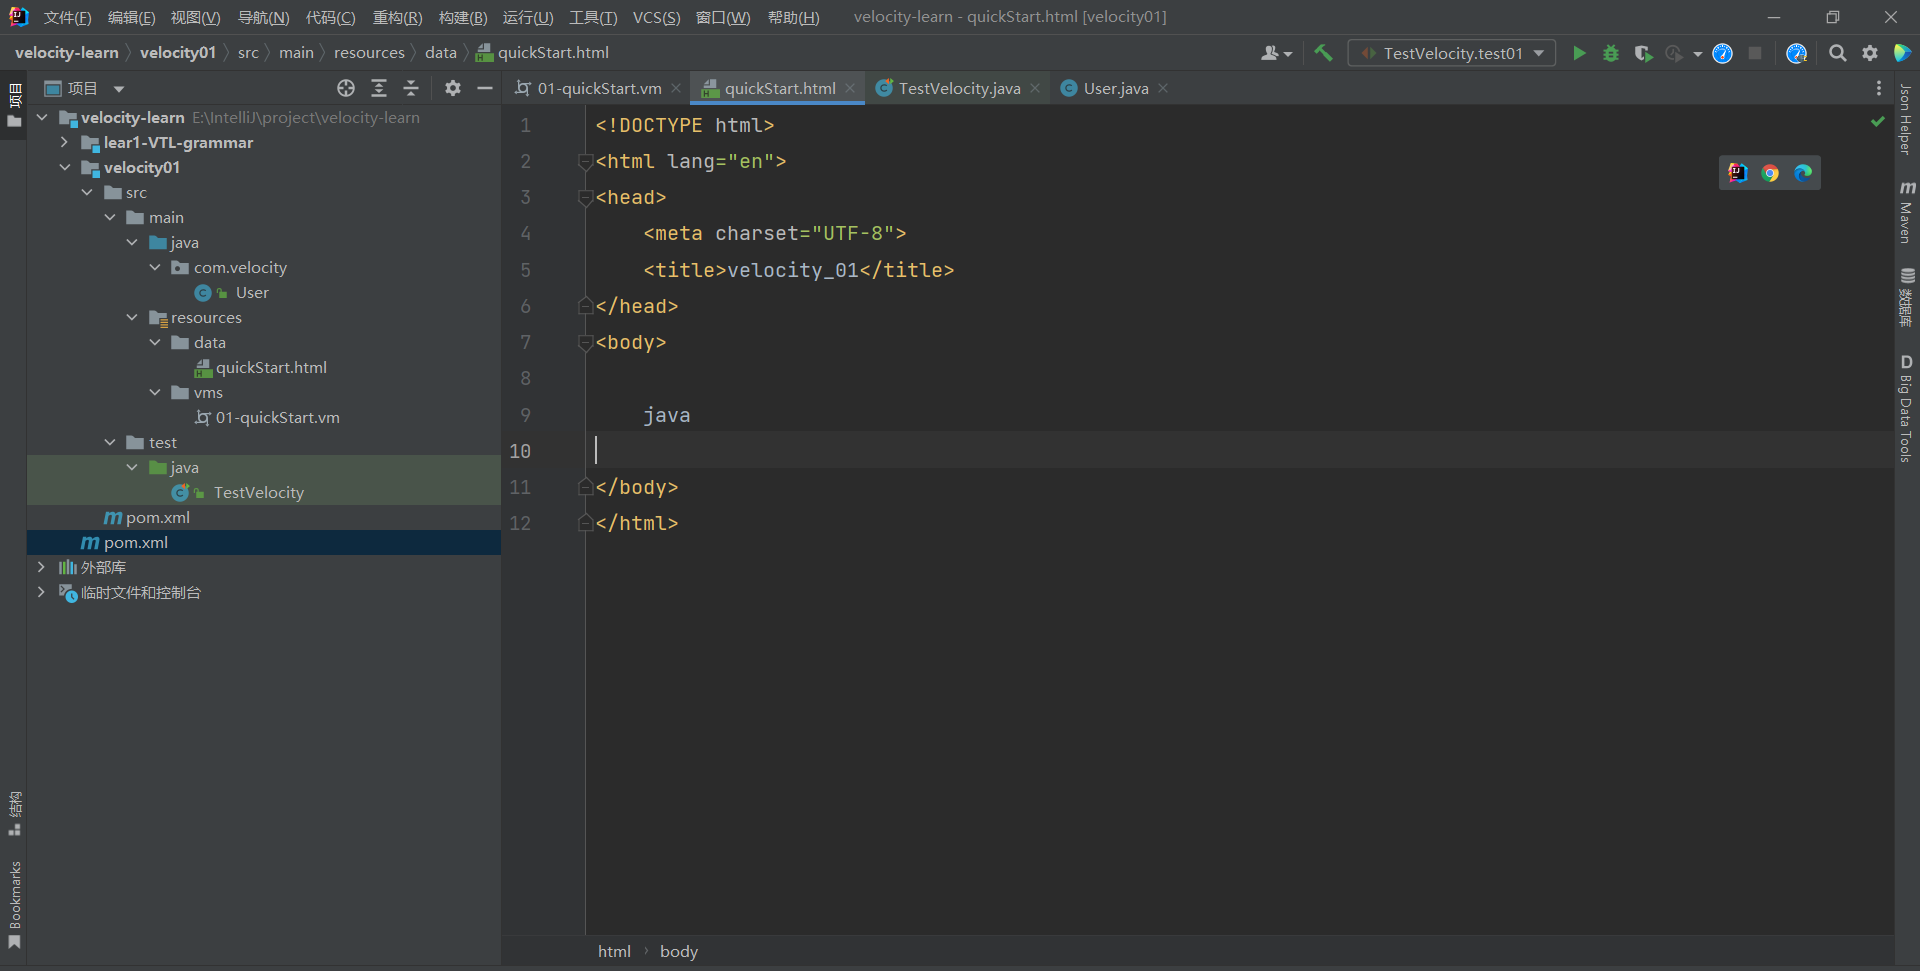Open editor tabs three-dot menu
This screenshot has width=1920, height=971.
point(1879,88)
